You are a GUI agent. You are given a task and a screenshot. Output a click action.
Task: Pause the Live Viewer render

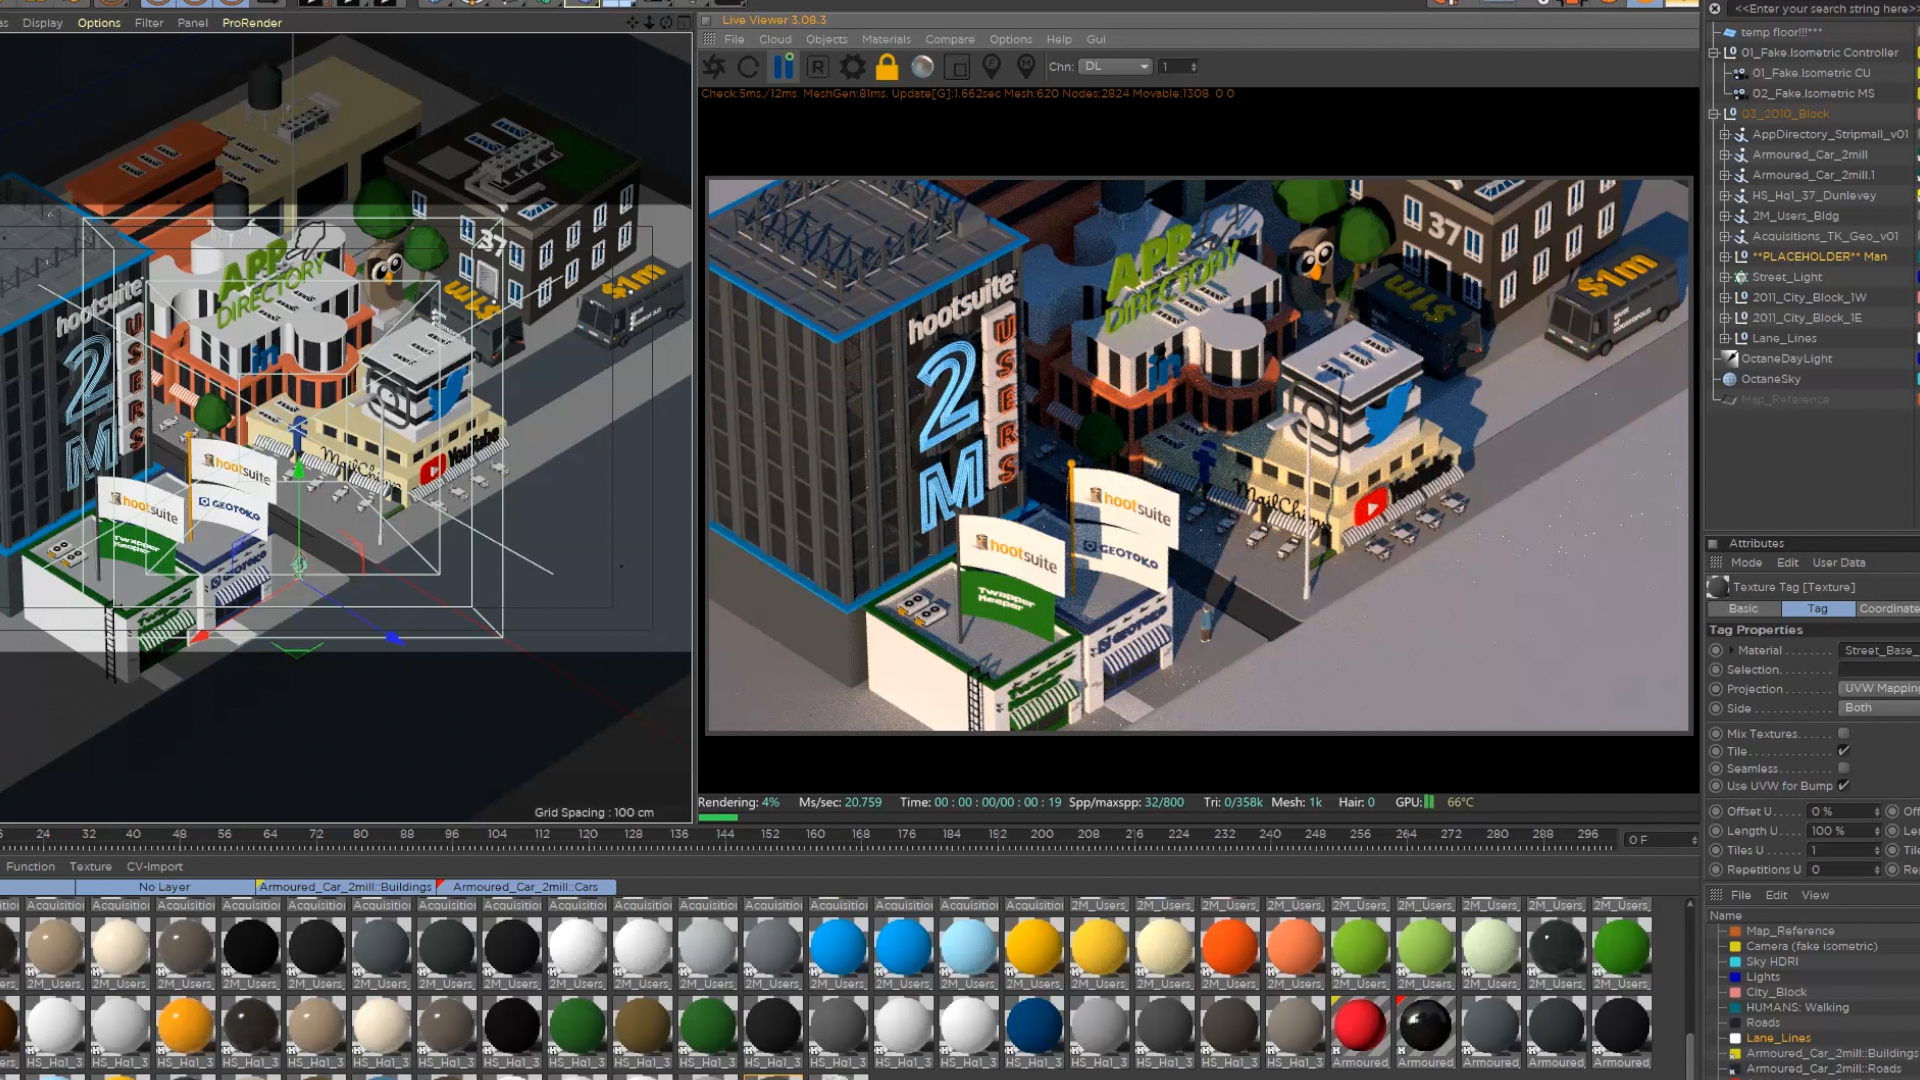[x=783, y=67]
